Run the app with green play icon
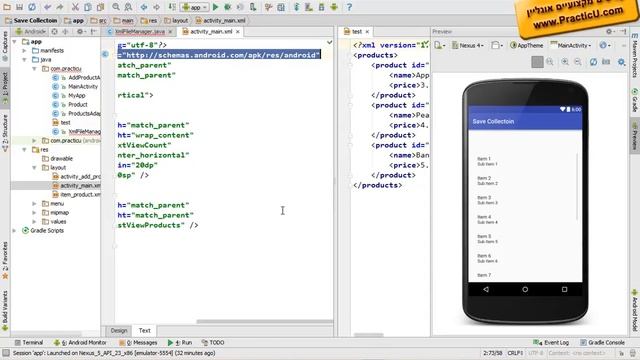 tap(216, 7)
